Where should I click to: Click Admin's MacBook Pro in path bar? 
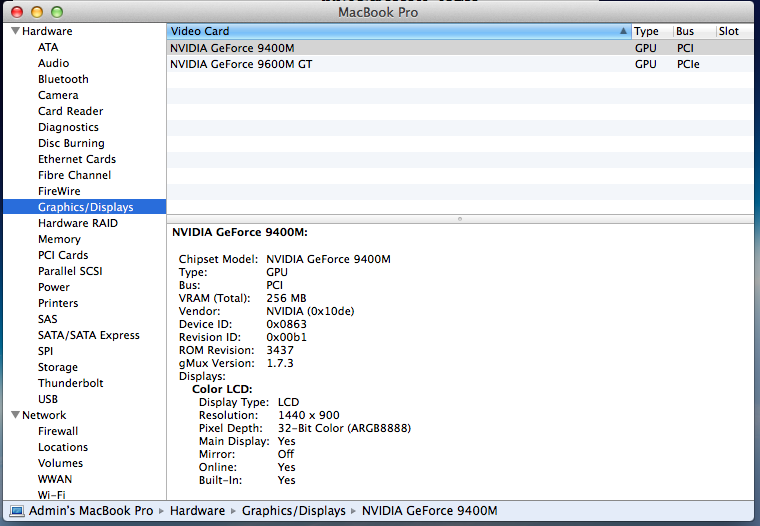[x=91, y=511]
